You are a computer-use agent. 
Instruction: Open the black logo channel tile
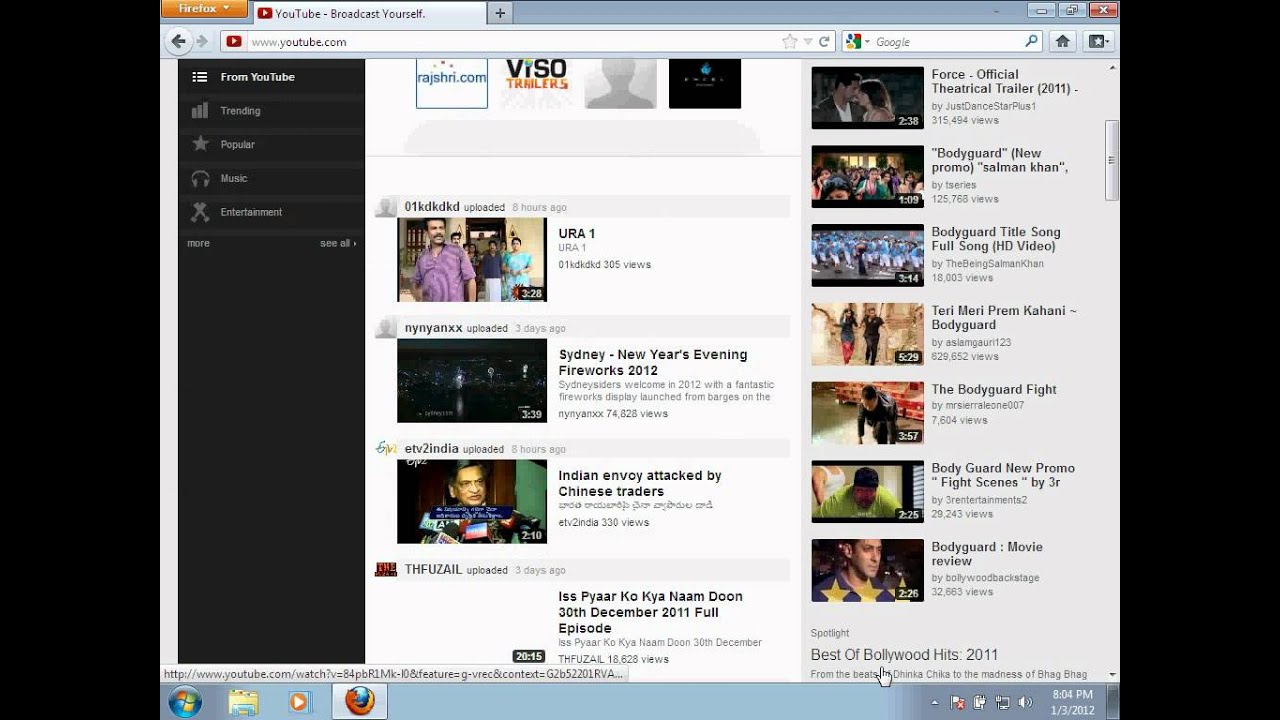point(705,83)
